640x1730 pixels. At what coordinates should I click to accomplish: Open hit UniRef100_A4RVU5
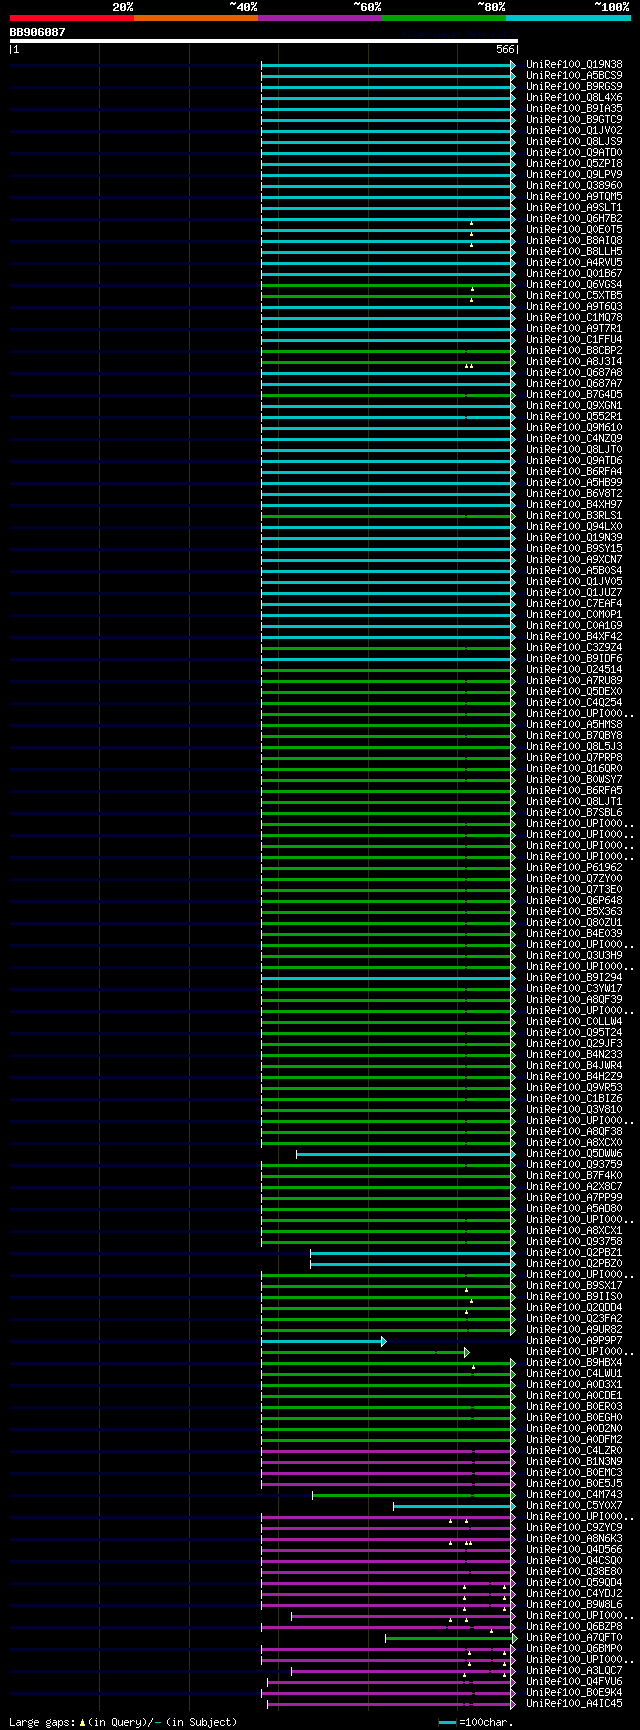click(574, 262)
